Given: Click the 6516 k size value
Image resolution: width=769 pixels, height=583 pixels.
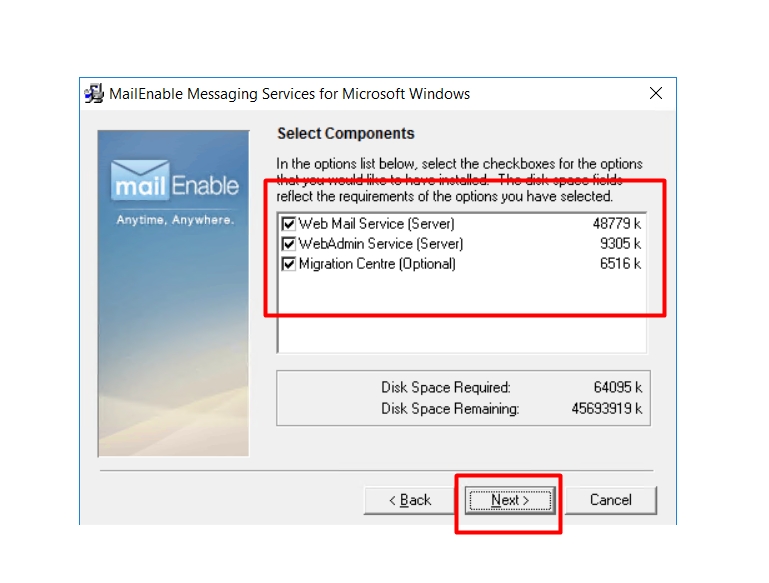Looking at the screenshot, I should [620, 264].
